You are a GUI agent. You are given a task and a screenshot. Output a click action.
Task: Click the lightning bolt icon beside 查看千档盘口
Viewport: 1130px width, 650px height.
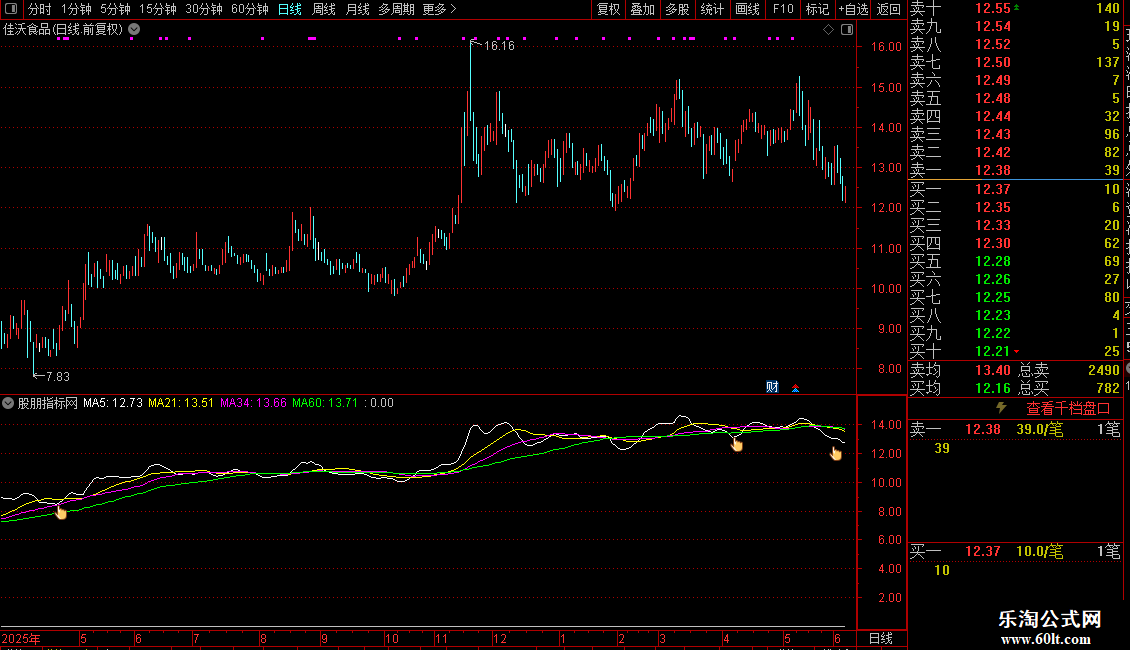[x=1001, y=408]
